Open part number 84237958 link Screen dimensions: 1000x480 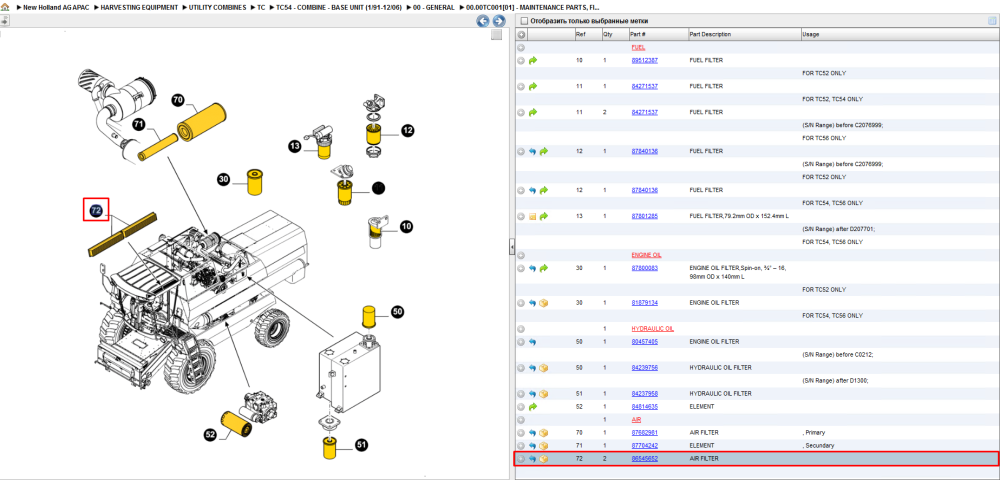(x=644, y=393)
